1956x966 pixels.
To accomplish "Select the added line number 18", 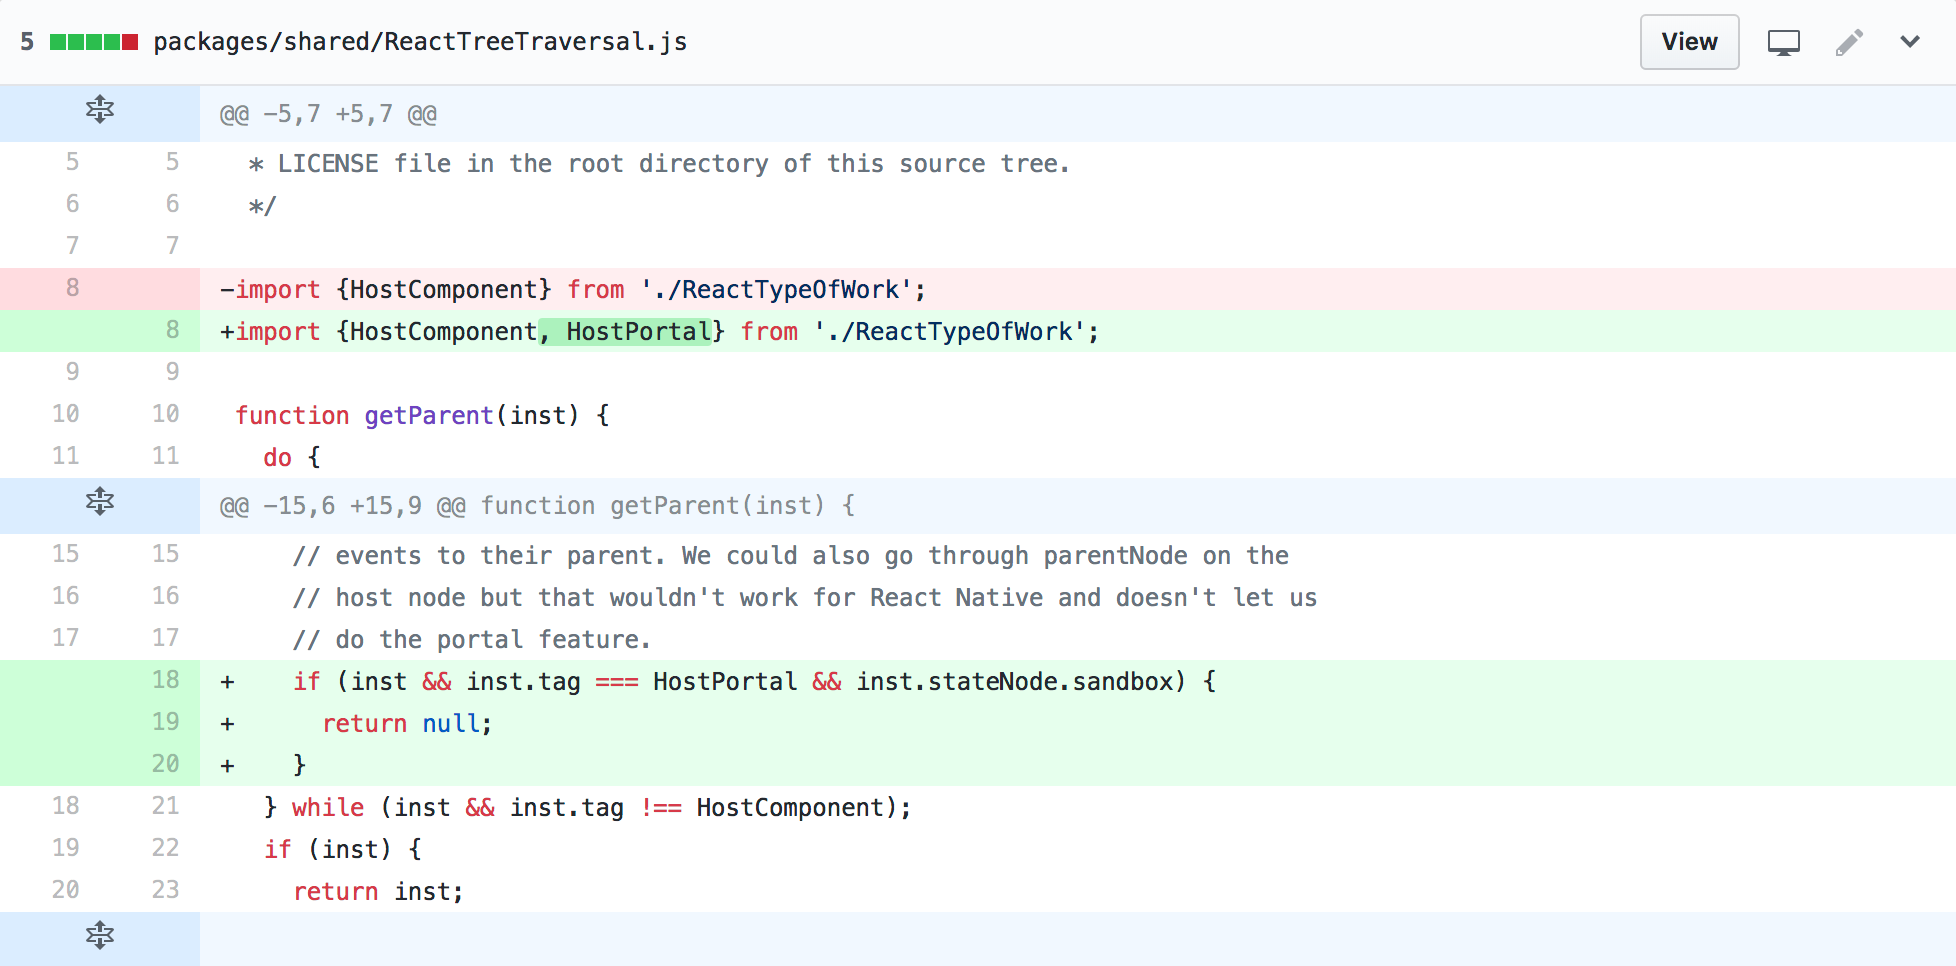I will point(165,680).
